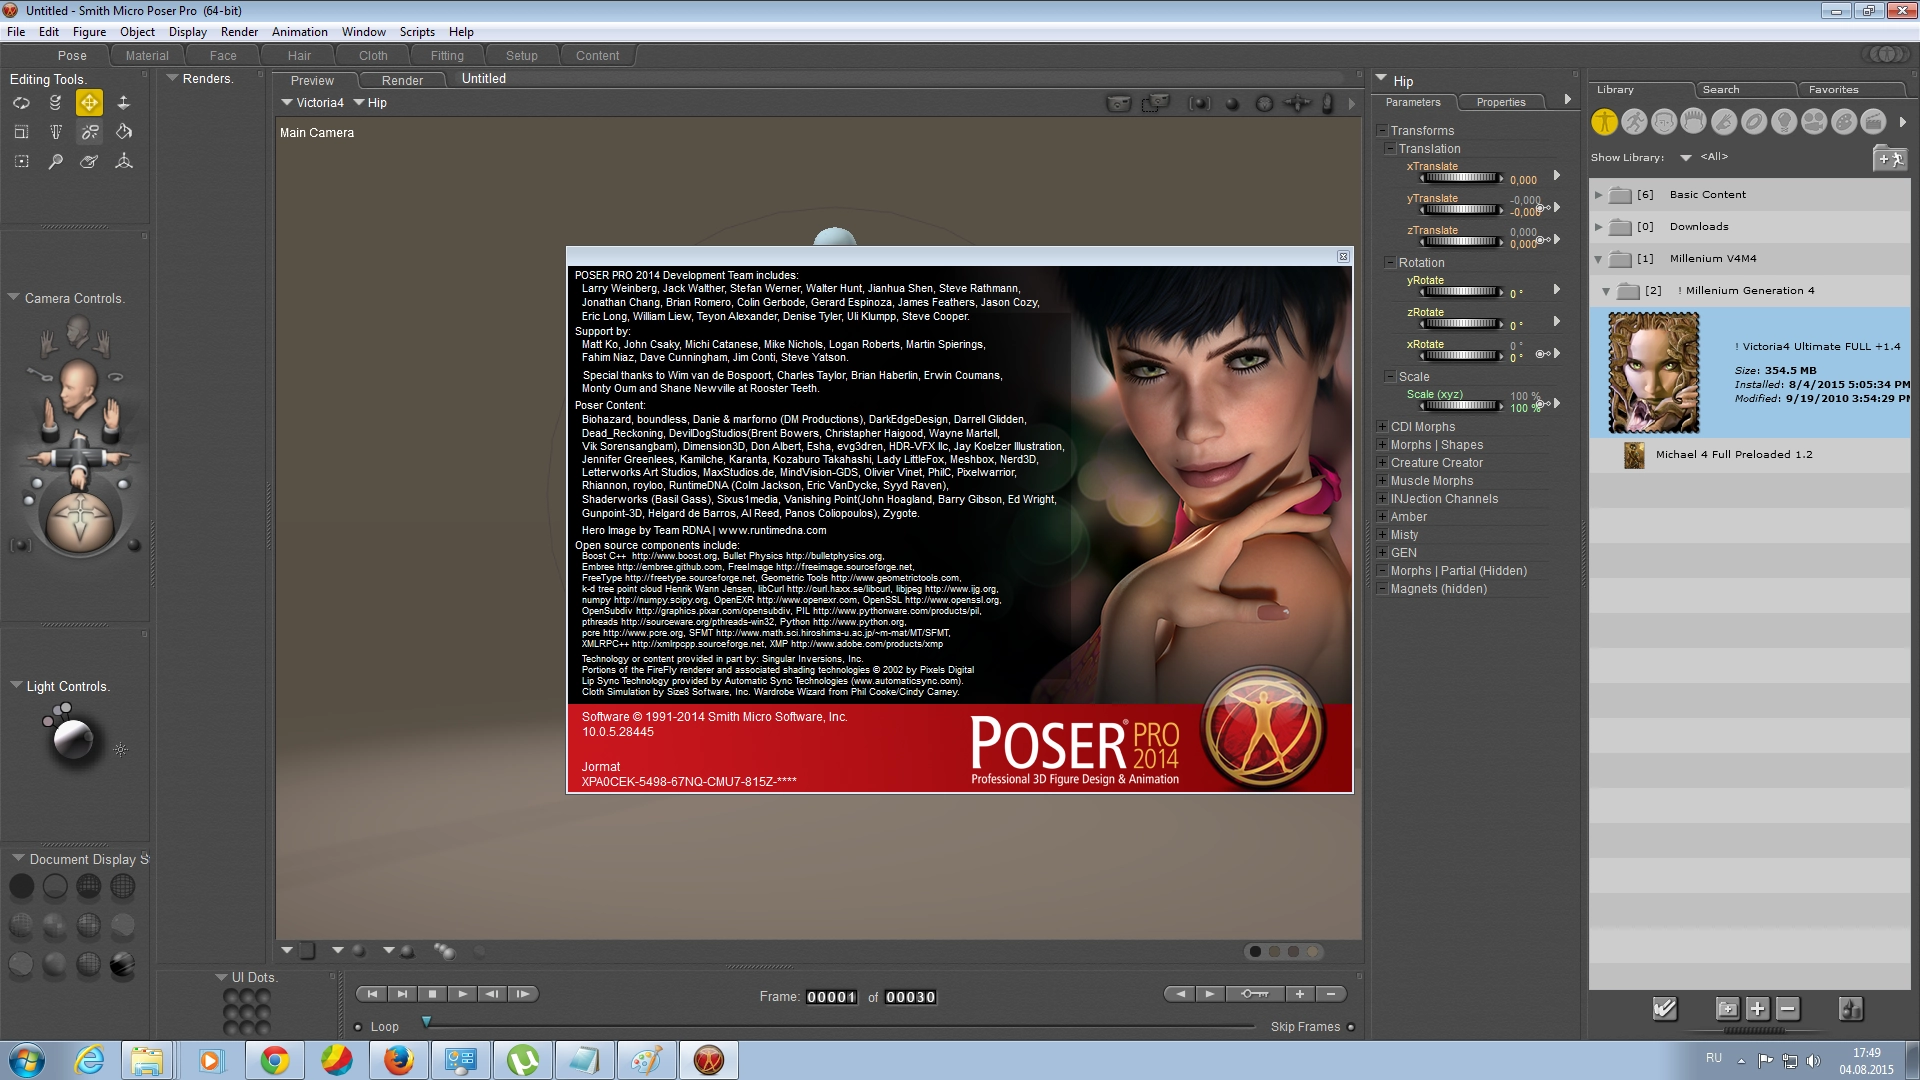Select the View Magnifier tool

[x=55, y=161]
